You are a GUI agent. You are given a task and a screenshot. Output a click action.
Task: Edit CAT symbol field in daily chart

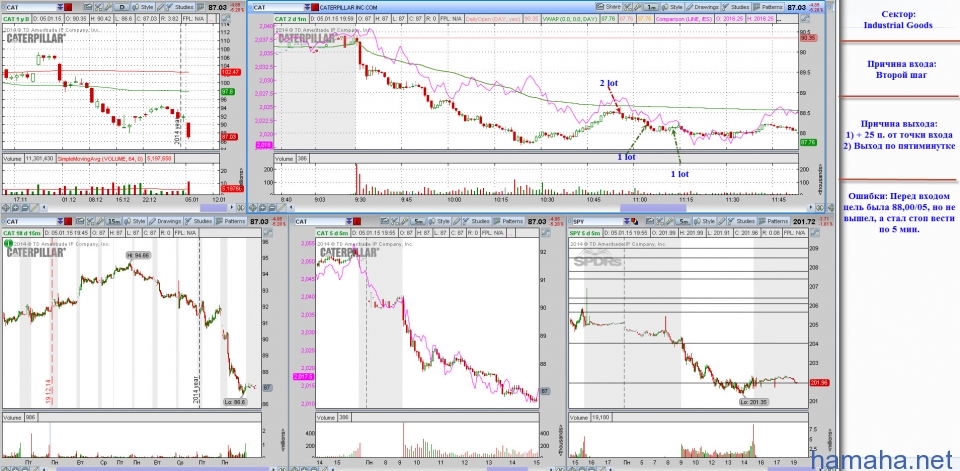pyautogui.click(x=31, y=7)
